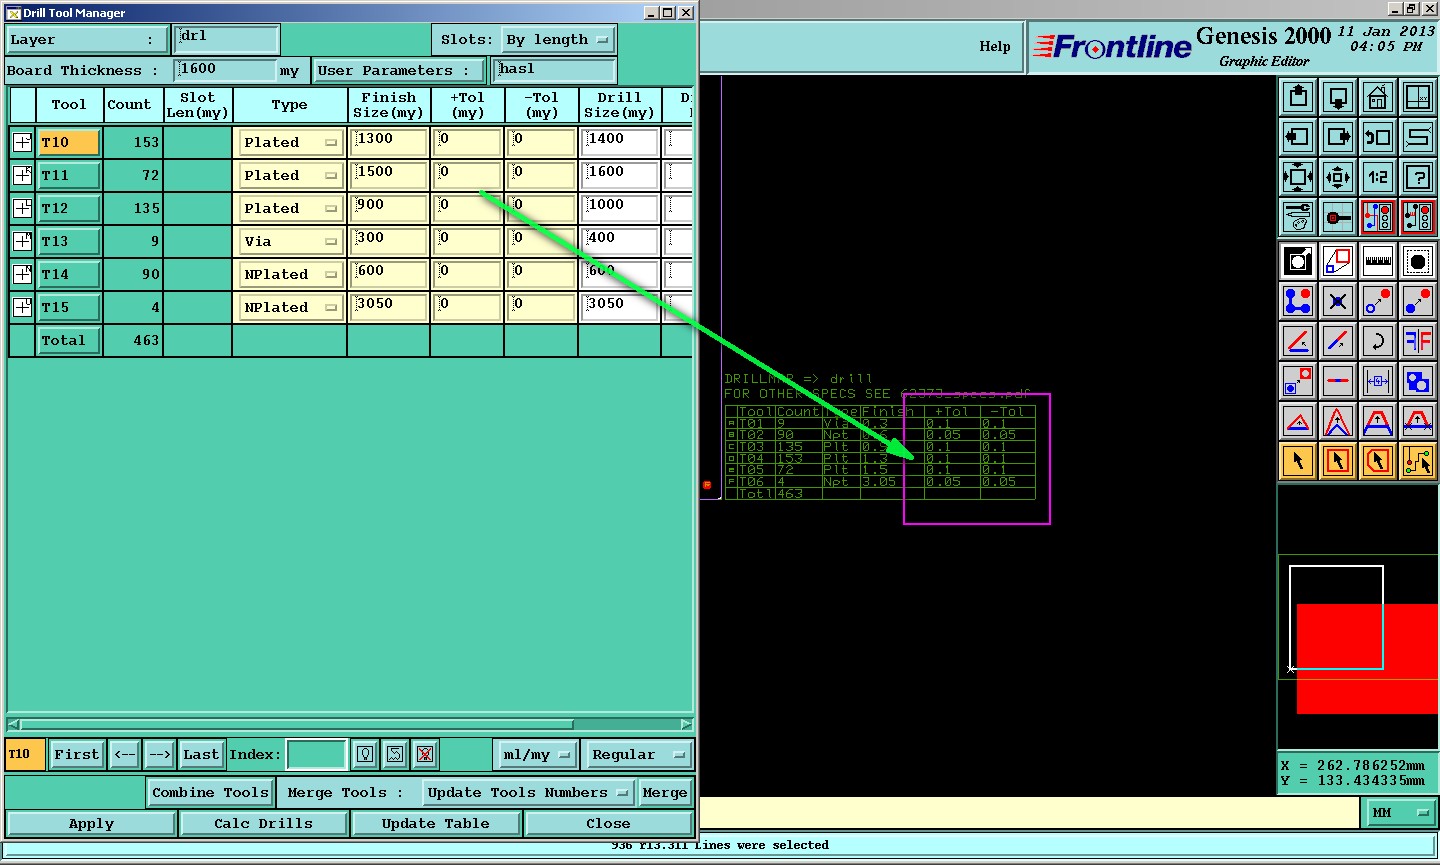Select the T15 tool button
The height and width of the screenshot is (865, 1440).
click(69, 307)
